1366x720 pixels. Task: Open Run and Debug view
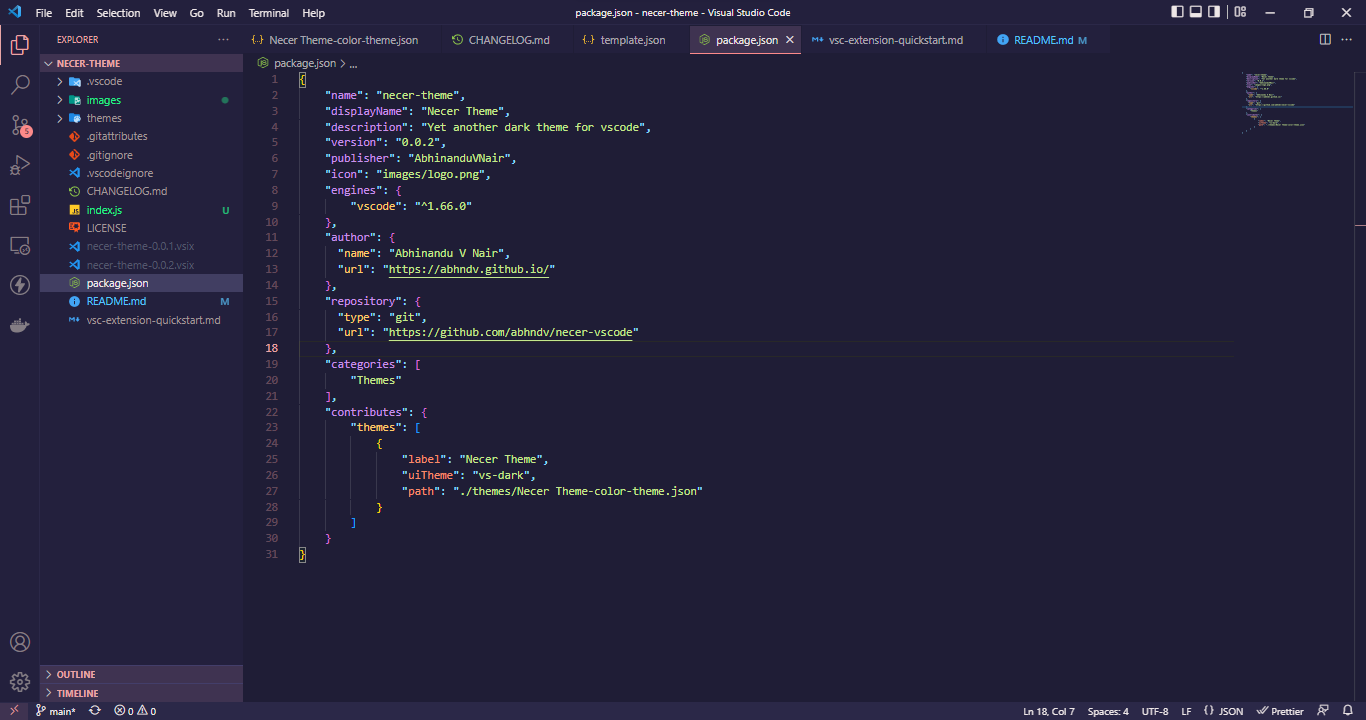[20, 165]
